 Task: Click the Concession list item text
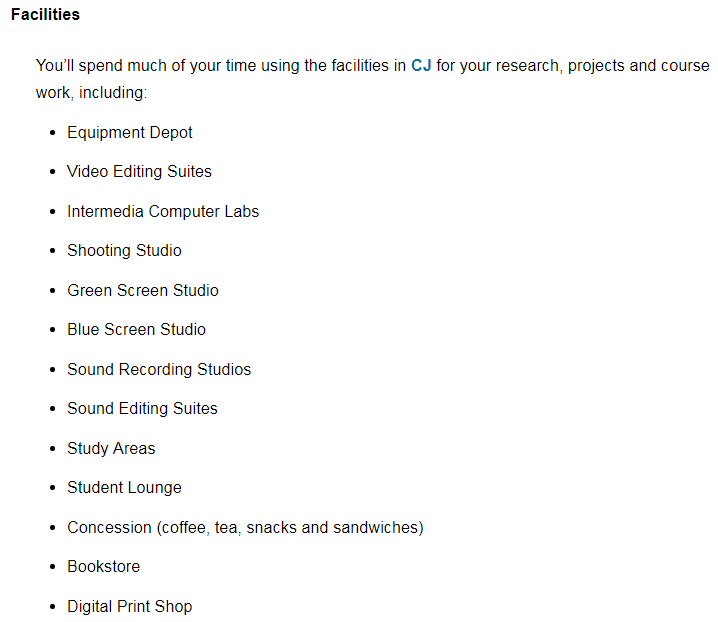[245, 527]
